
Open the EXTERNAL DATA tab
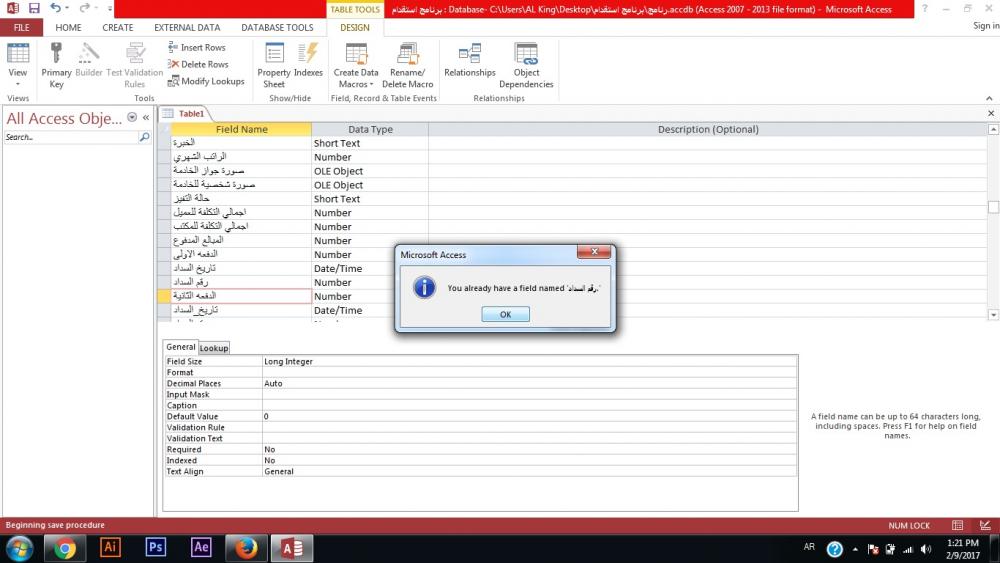coord(187,27)
